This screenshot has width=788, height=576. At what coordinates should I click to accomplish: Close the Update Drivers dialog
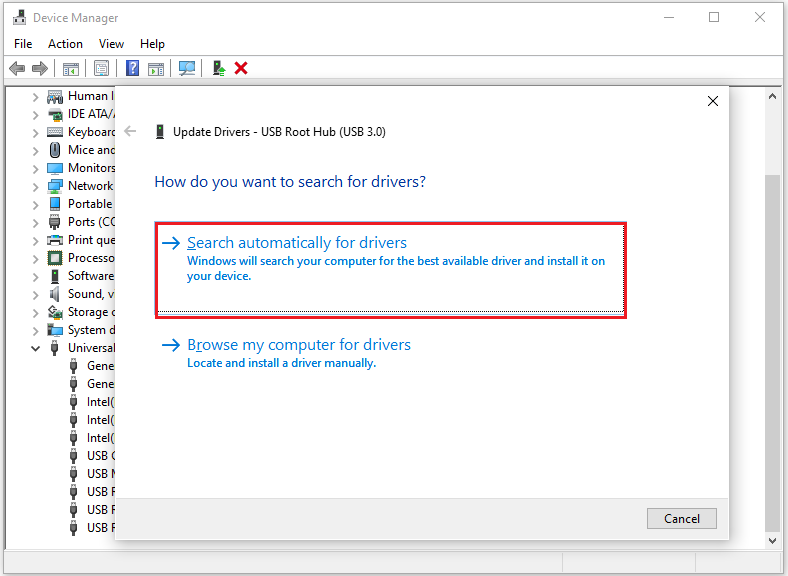coord(713,101)
